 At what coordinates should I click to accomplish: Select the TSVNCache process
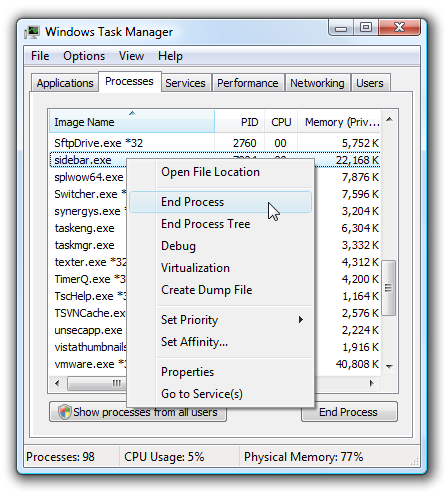(89, 313)
